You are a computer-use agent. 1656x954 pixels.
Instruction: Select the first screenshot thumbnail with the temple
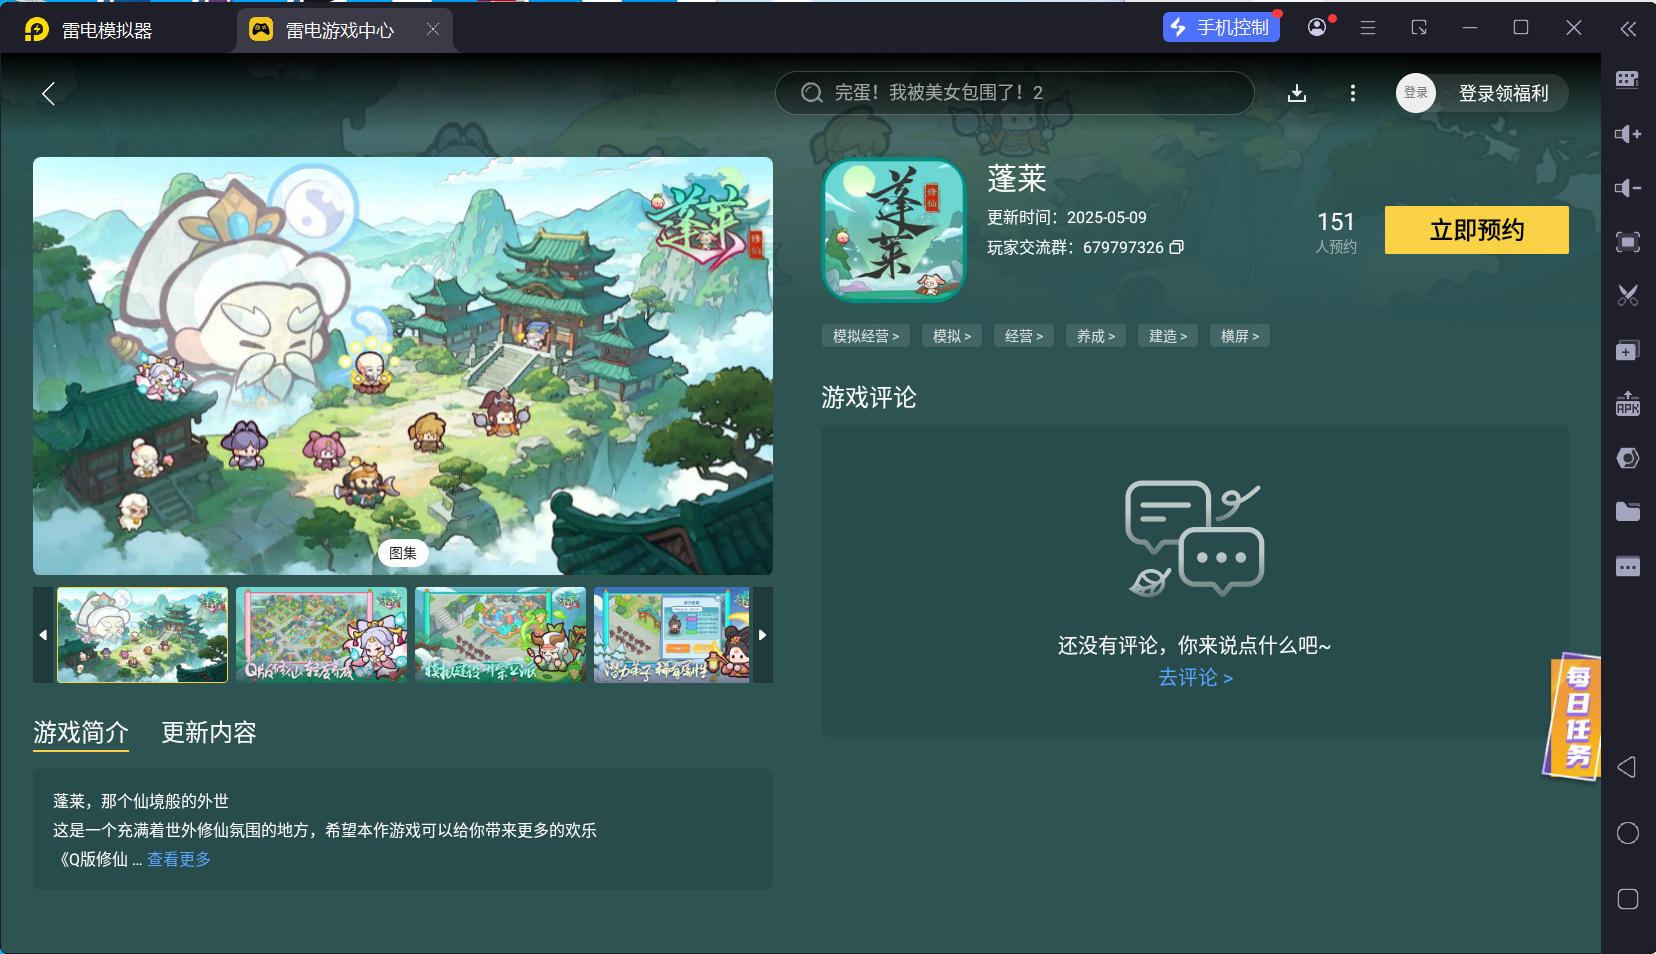(x=143, y=635)
